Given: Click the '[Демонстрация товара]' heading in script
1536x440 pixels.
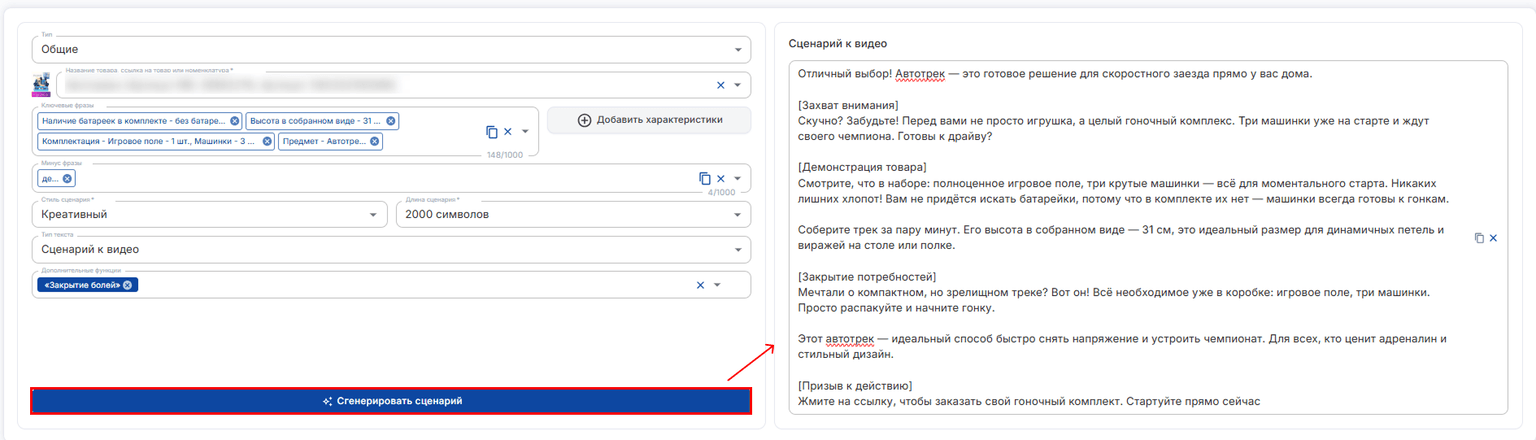Looking at the screenshot, I should point(862,167).
